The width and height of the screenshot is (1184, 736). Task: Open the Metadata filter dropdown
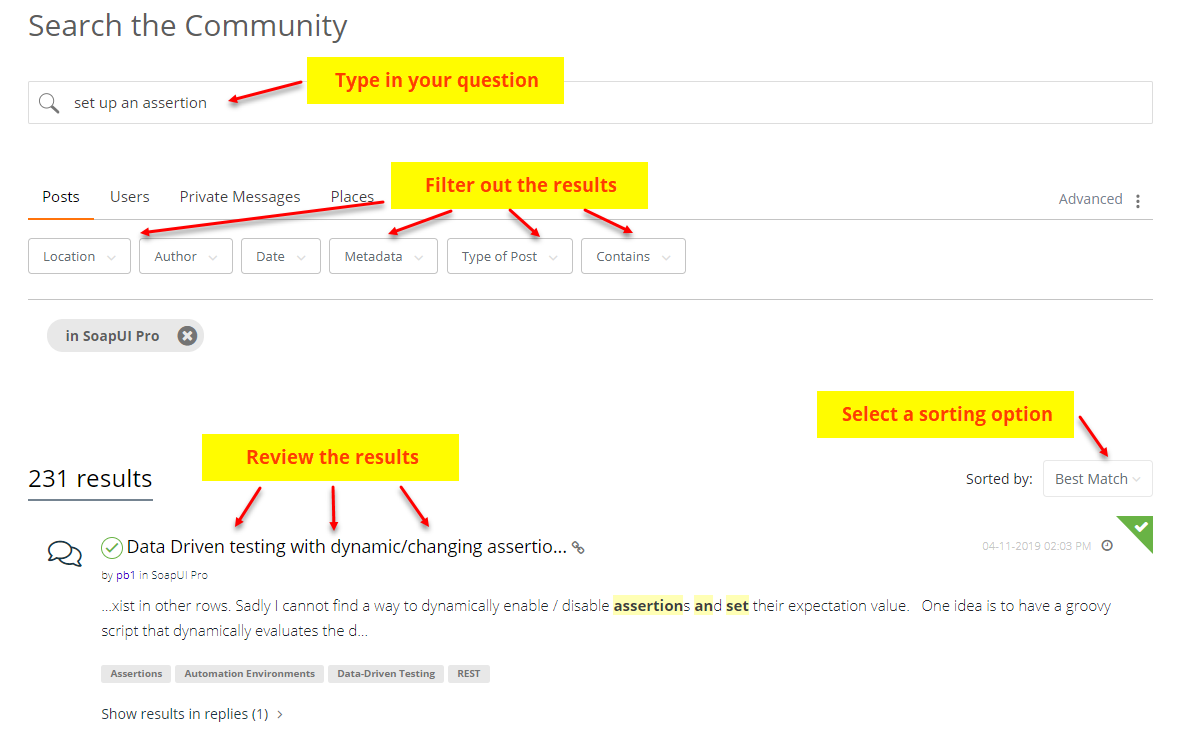pos(383,256)
